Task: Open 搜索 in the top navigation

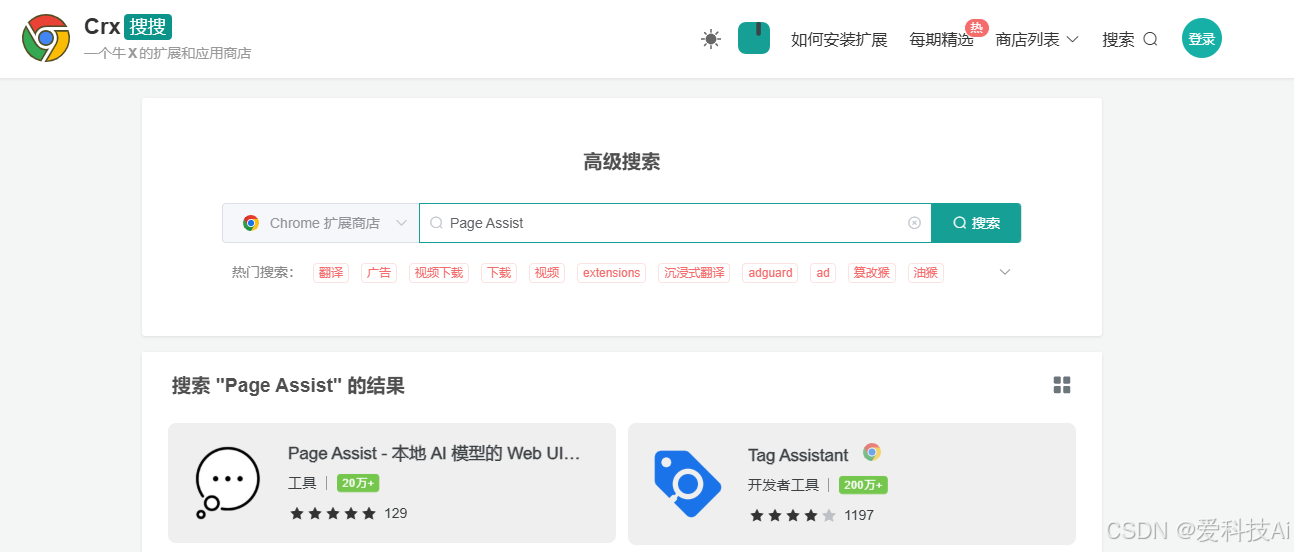Action: (1130, 40)
